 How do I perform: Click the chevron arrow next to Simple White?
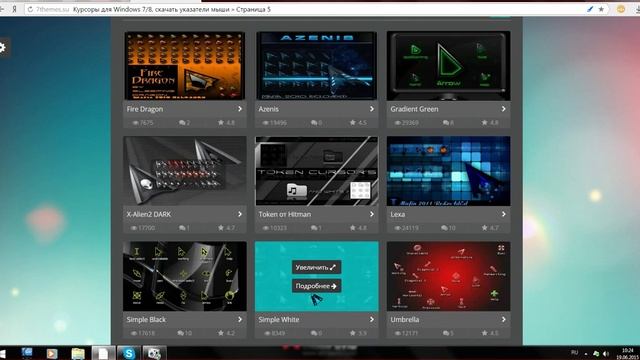pos(372,320)
